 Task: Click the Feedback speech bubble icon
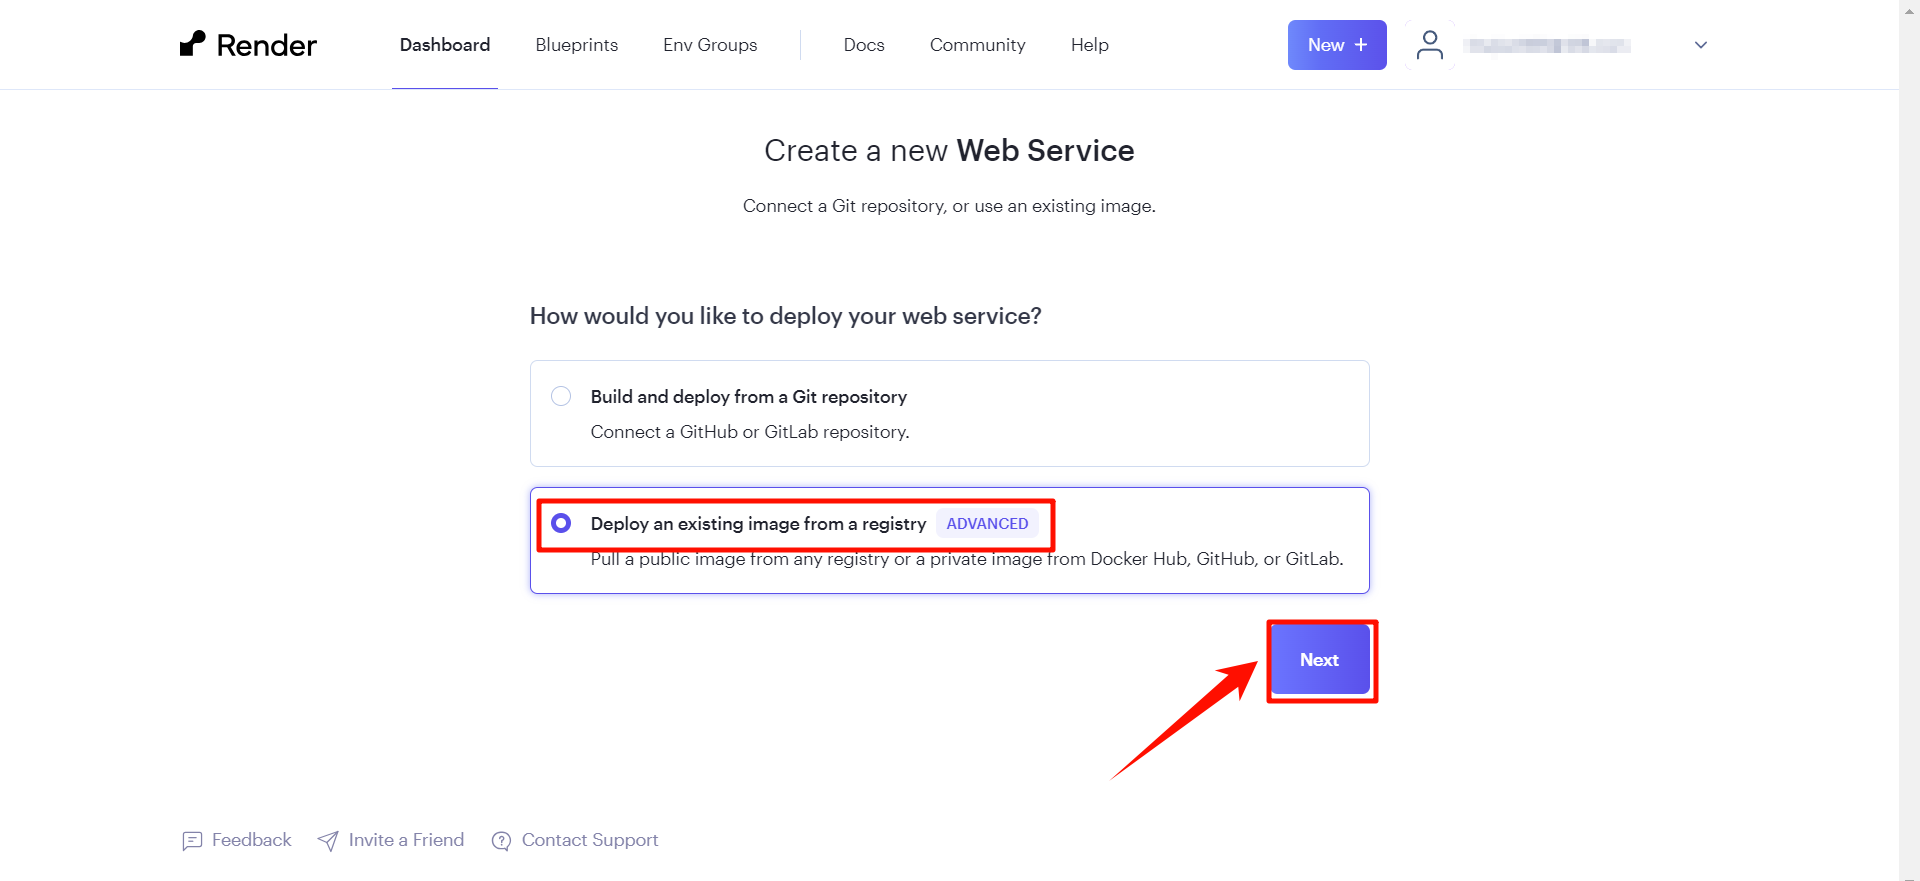[x=192, y=841]
